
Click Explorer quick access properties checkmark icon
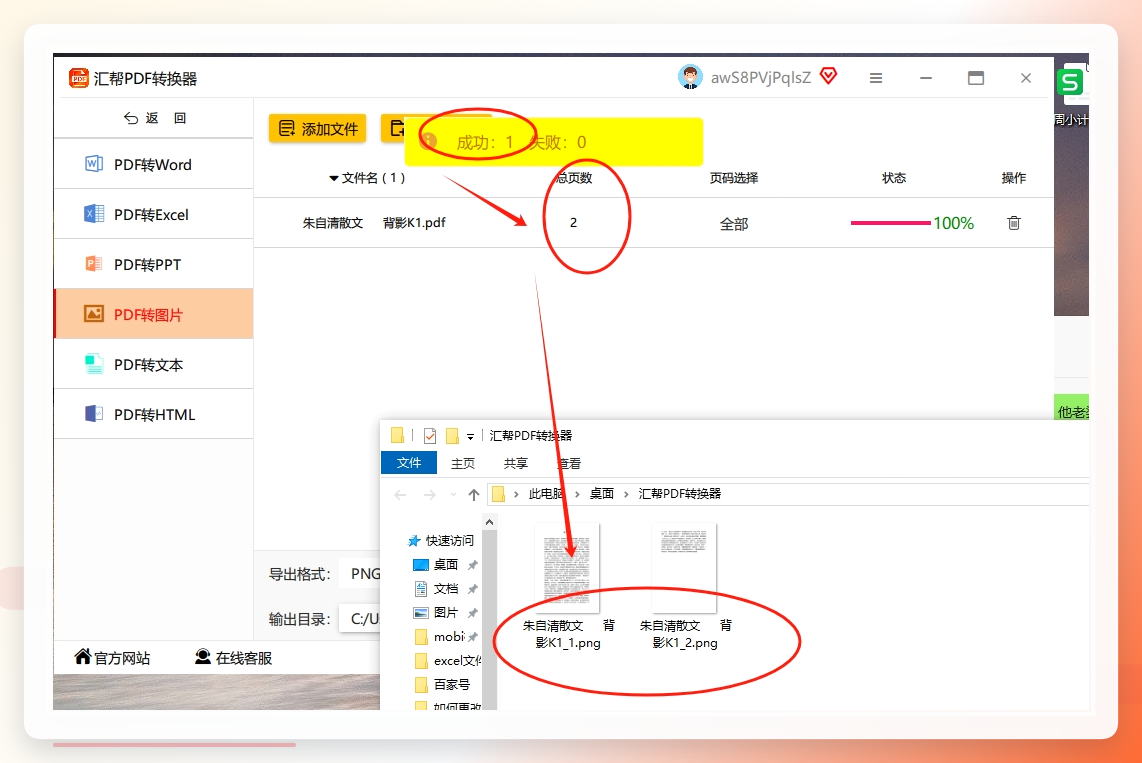pyautogui.click(x=430, y=435)
